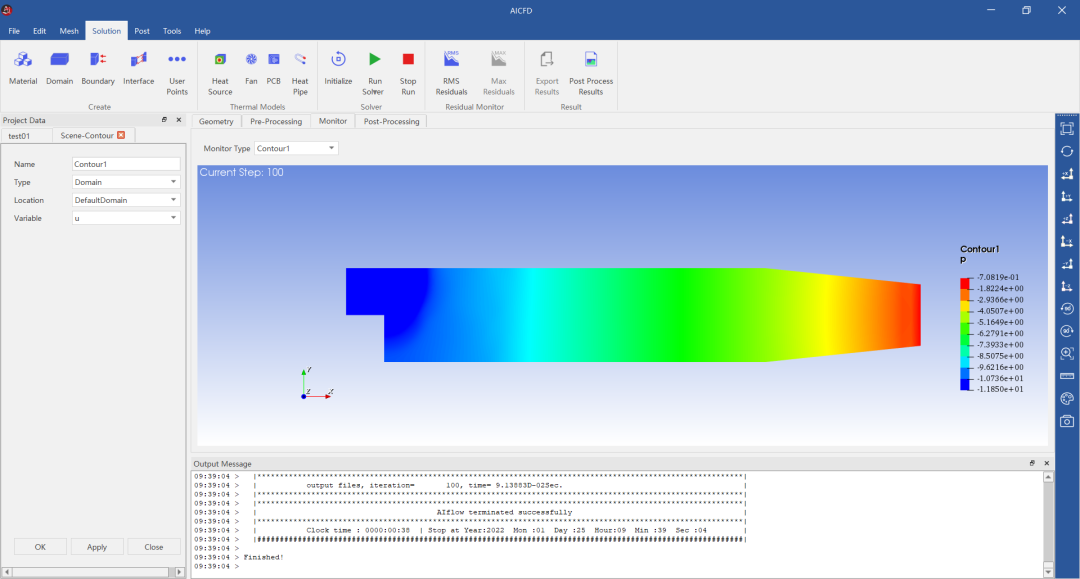This screenshot has height=579, width=1080.
Task: Close the Project Data panel
Action: tap(179, 120)
